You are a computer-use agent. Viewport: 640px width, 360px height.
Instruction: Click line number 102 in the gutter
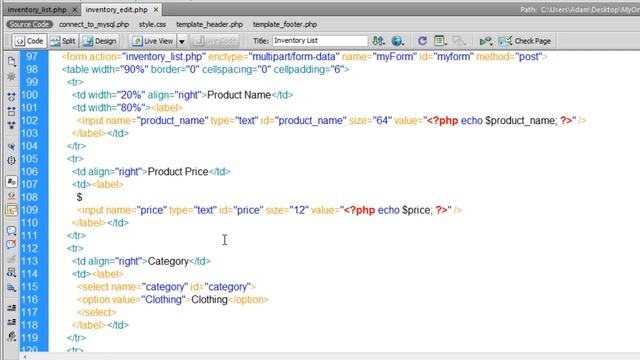(x=29, y=120)
